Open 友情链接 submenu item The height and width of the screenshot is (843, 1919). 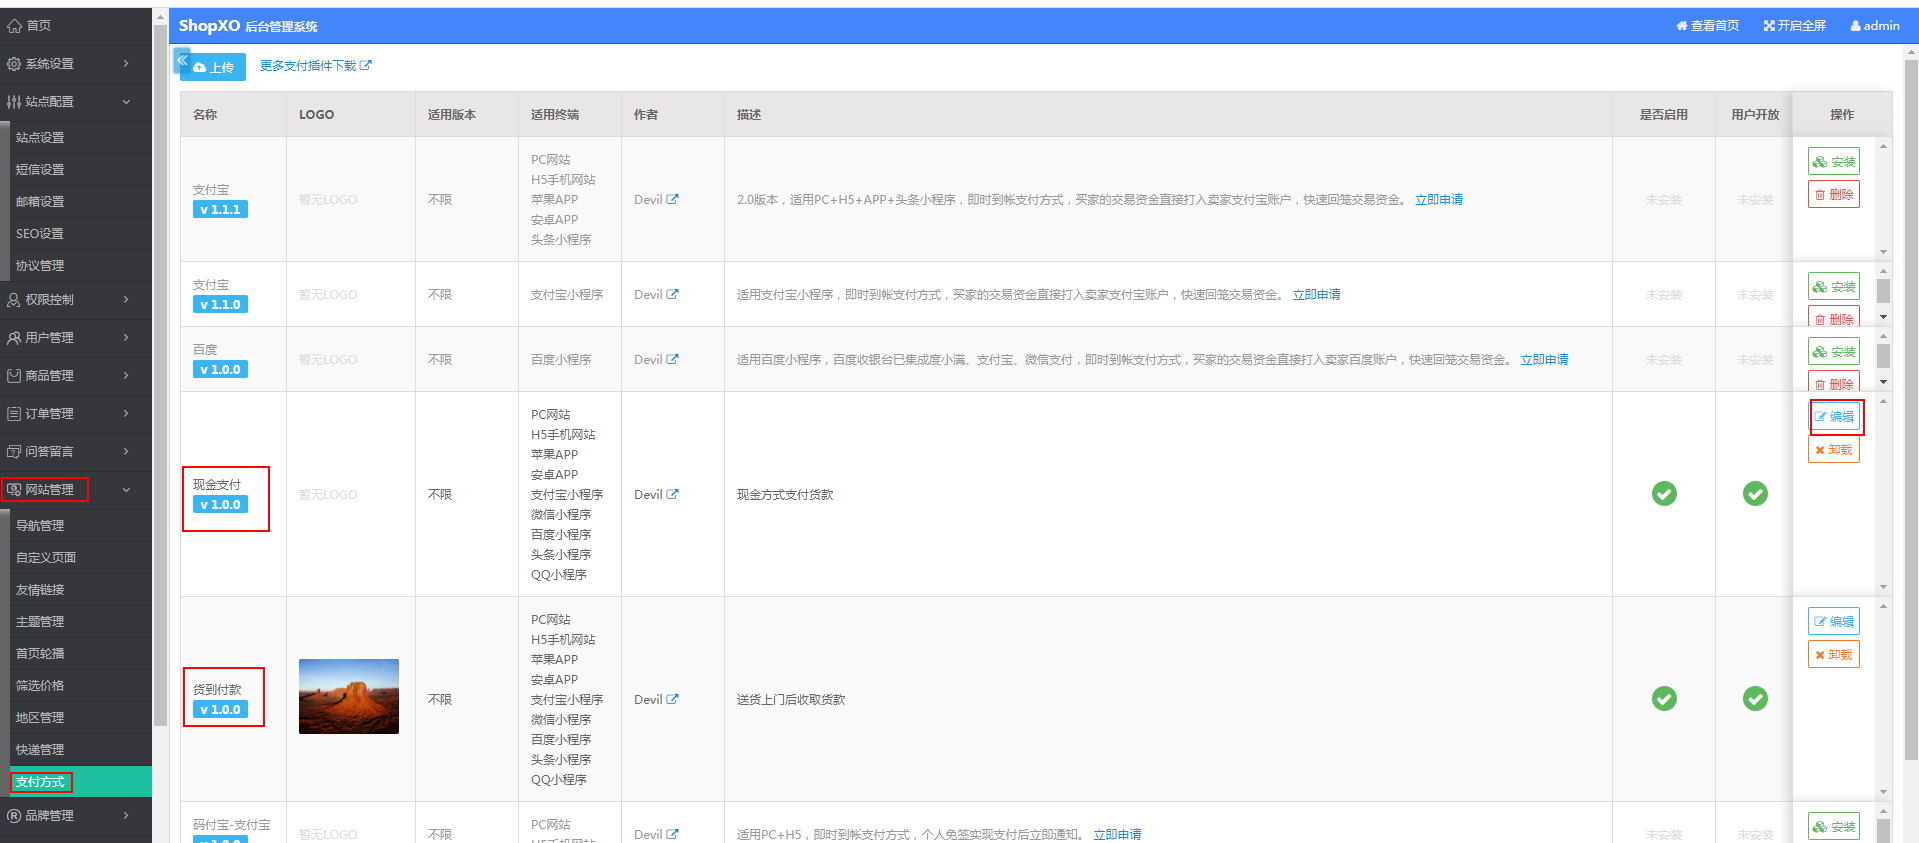pyautogui.click(x=80, y=590)
